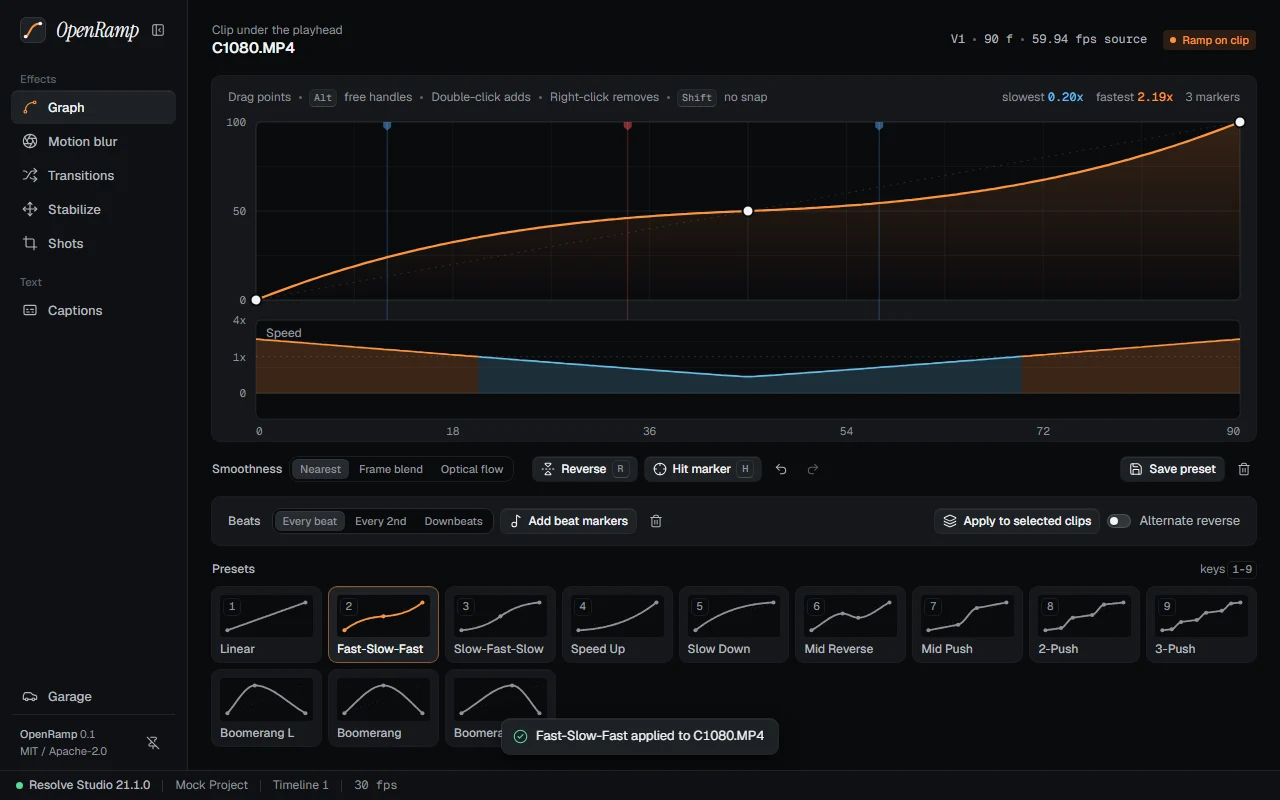Choose Downbeats option
This screenshot has height=800, width=1280.
(x=454, y=521)
